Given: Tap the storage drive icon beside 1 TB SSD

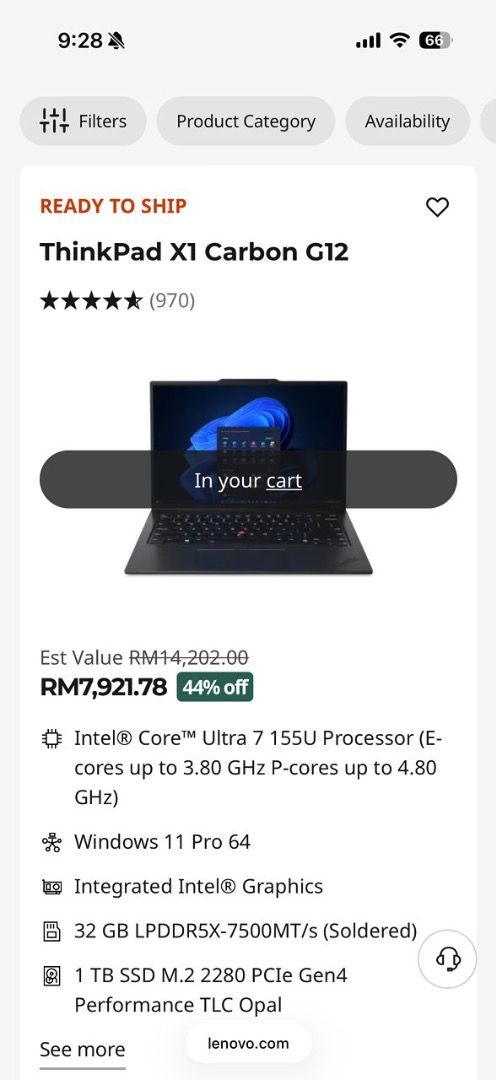Looking at the screenshot, I should coord(52,976).
